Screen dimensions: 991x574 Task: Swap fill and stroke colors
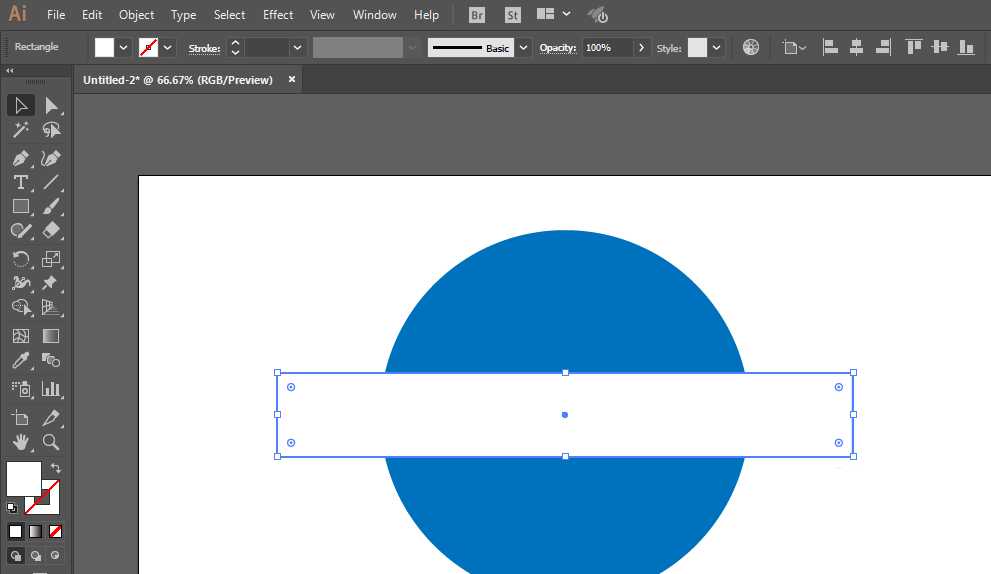tap(56, 468)
